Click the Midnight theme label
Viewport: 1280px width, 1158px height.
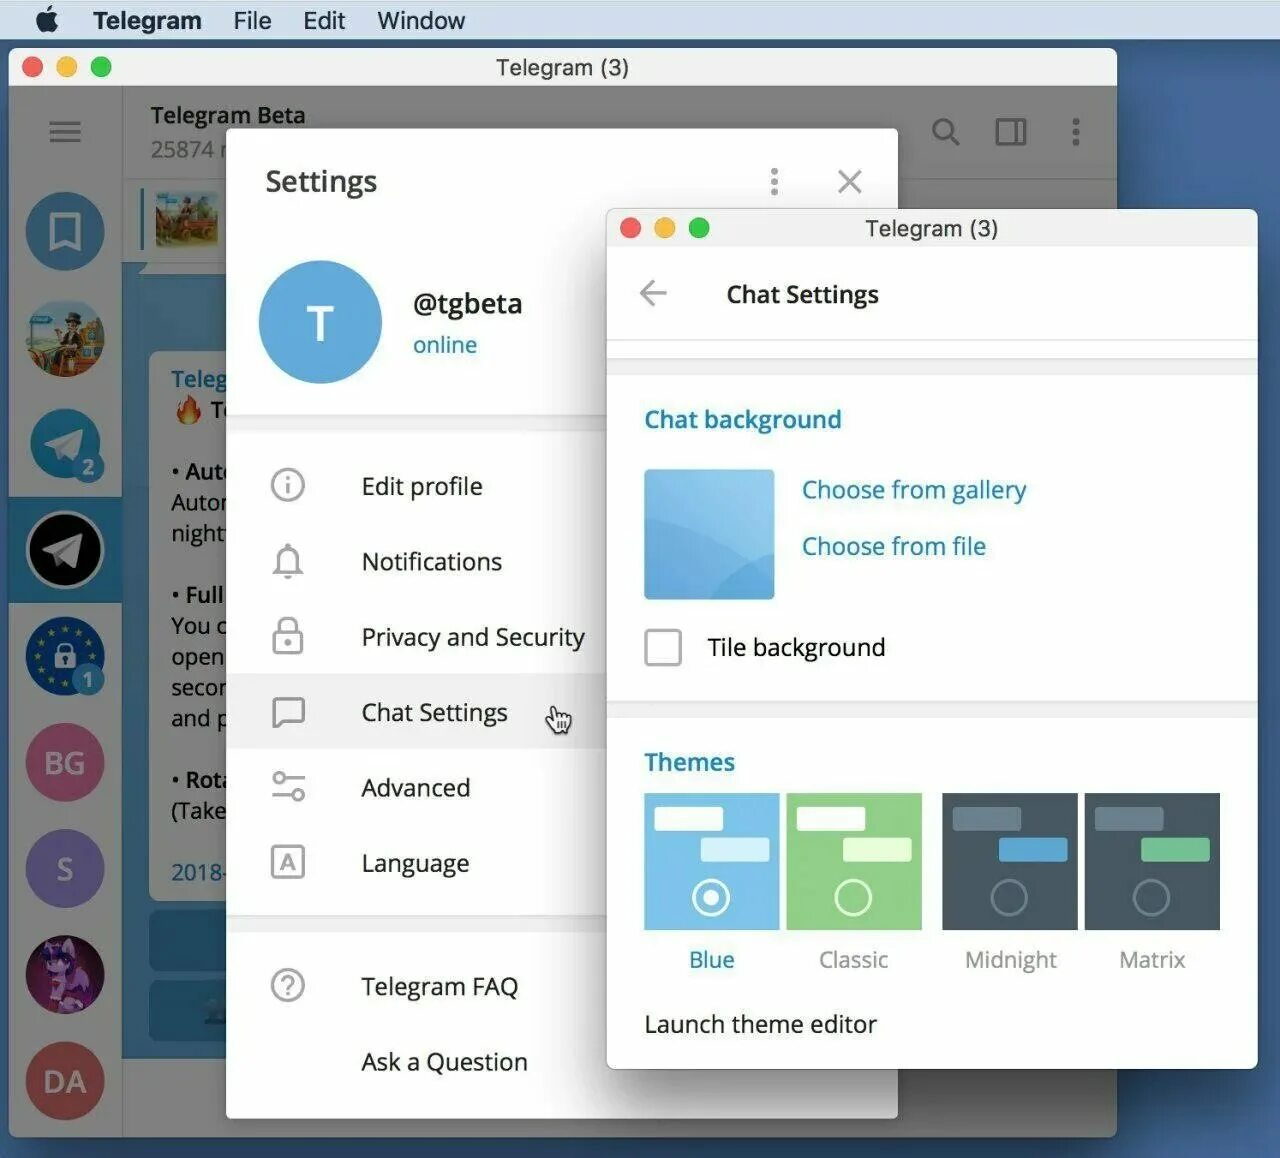1010,960
